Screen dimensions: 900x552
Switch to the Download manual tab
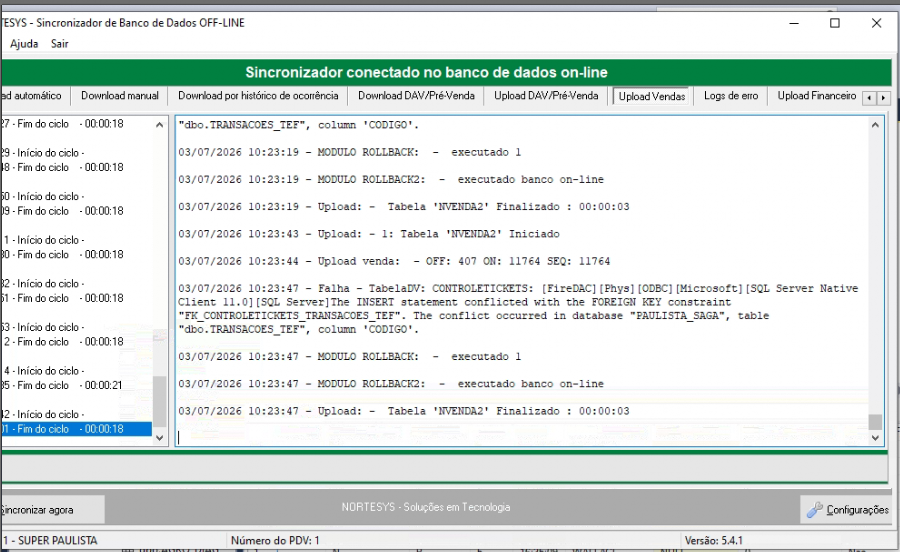[x=119, y=96]
